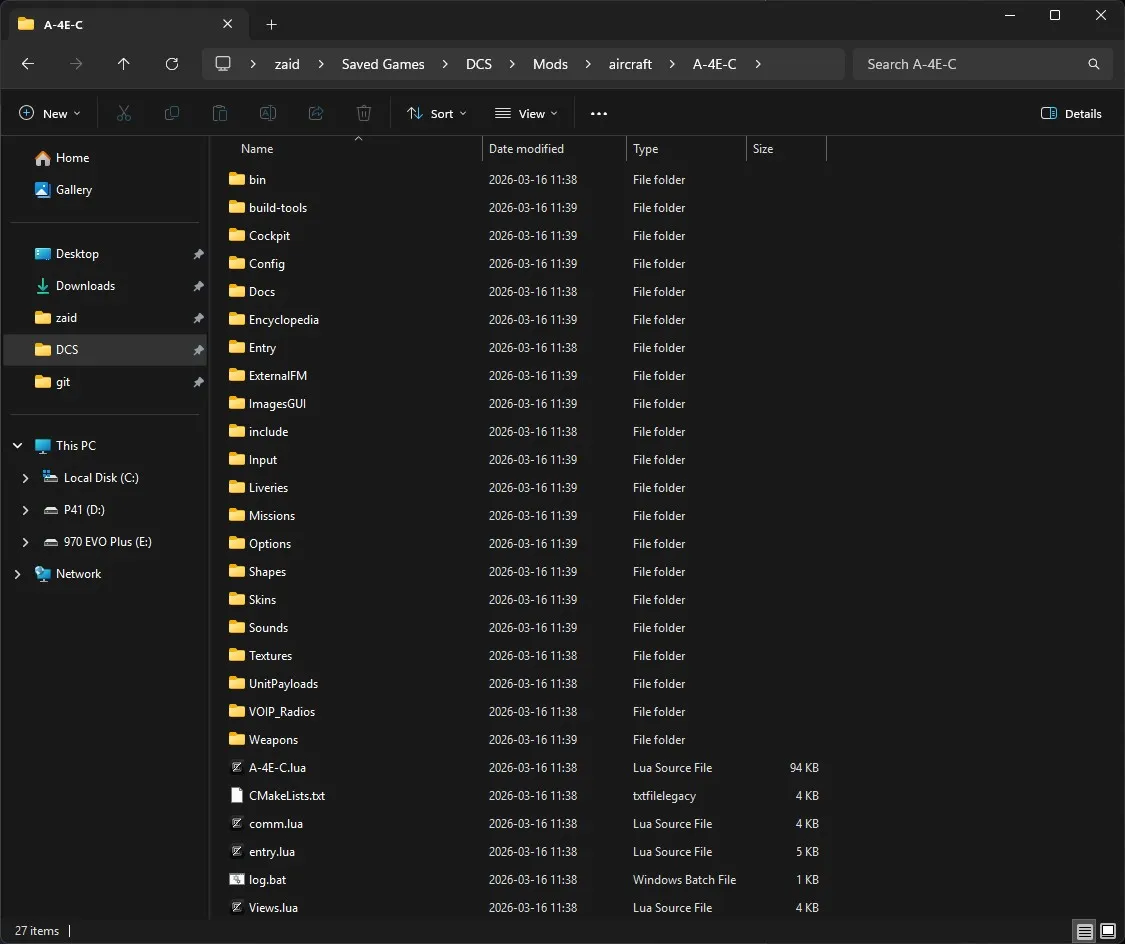1125x944 pixels.
Task: Open the New item menu
Action: (49, 113)
